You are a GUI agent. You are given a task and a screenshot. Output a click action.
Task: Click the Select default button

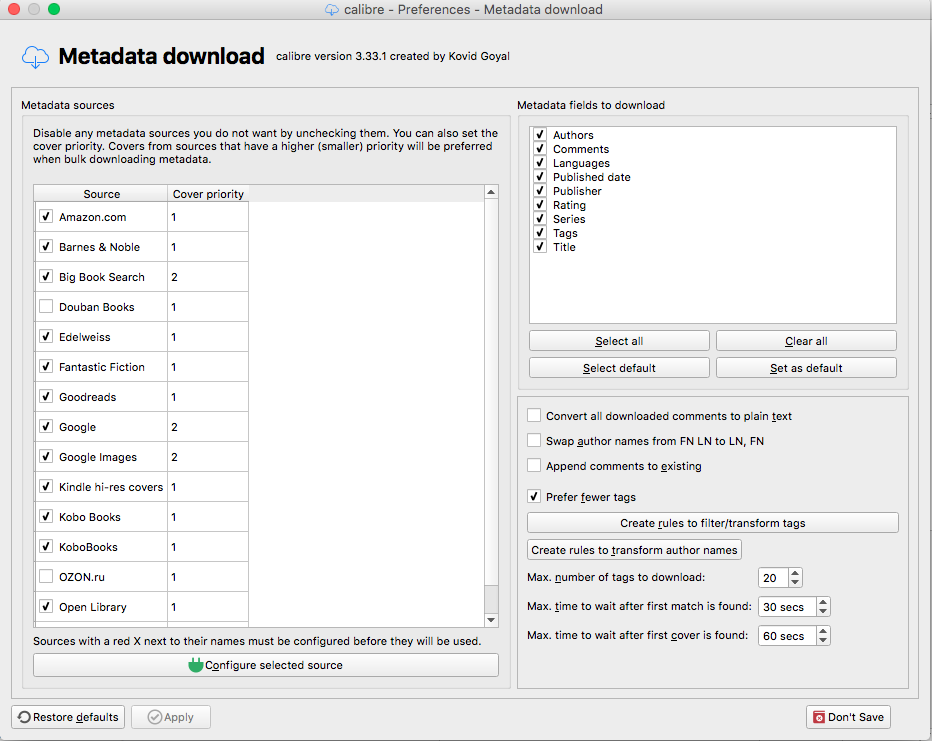click(x=619, y=368)
